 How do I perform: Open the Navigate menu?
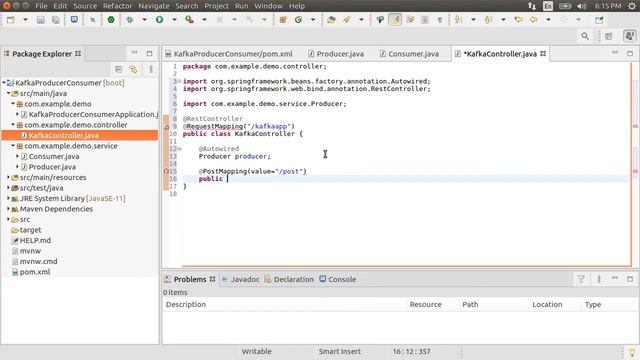(x=154, y=6)
